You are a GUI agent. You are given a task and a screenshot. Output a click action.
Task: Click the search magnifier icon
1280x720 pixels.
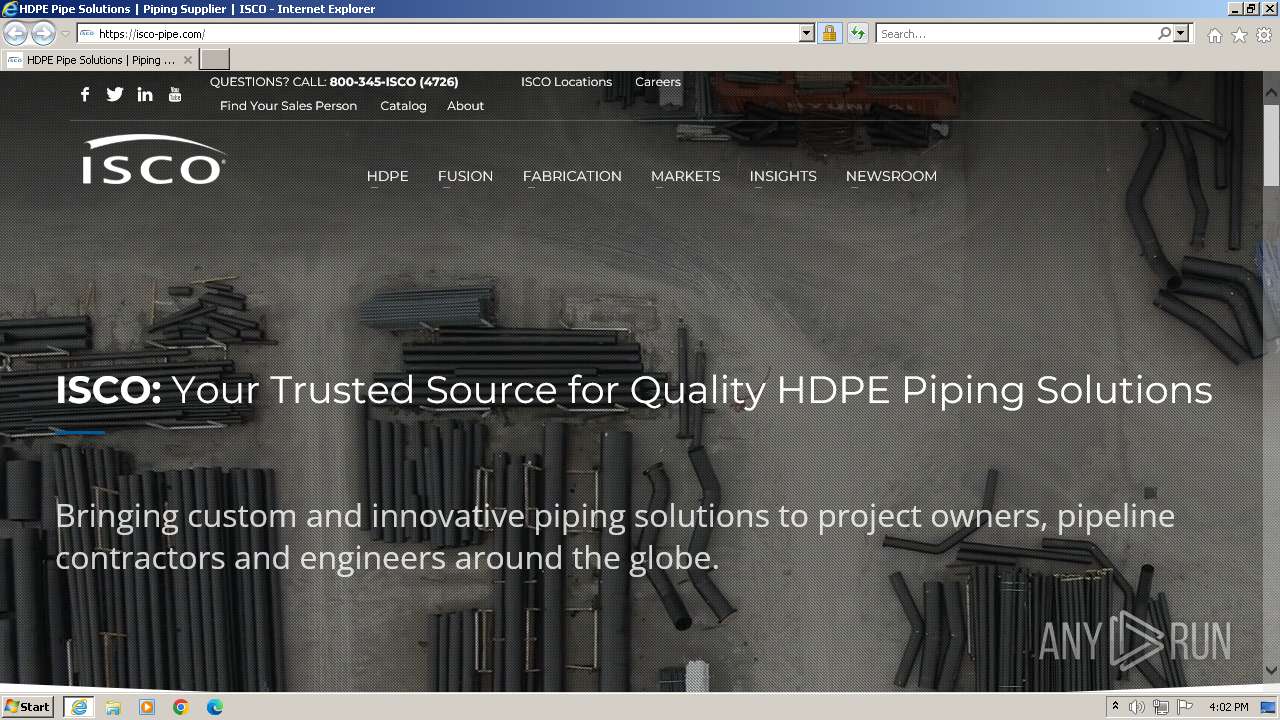[x=1164, y=33]
